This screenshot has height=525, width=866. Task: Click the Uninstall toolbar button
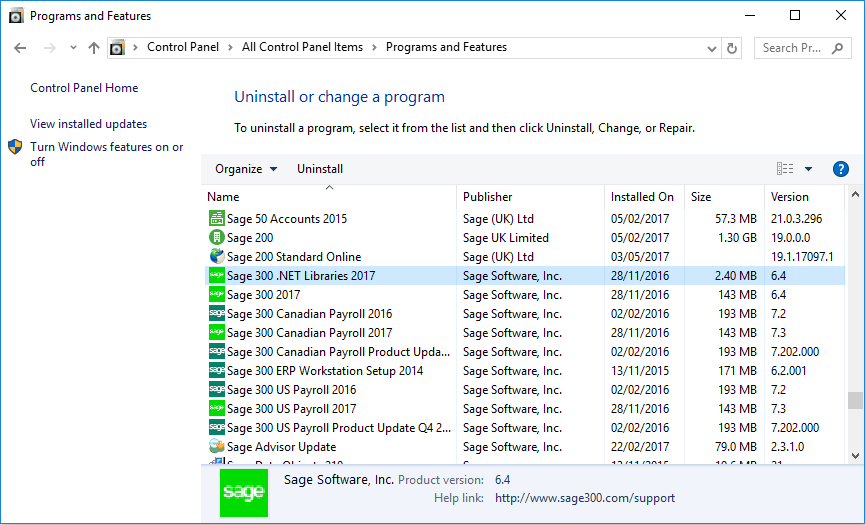(320, 169)
